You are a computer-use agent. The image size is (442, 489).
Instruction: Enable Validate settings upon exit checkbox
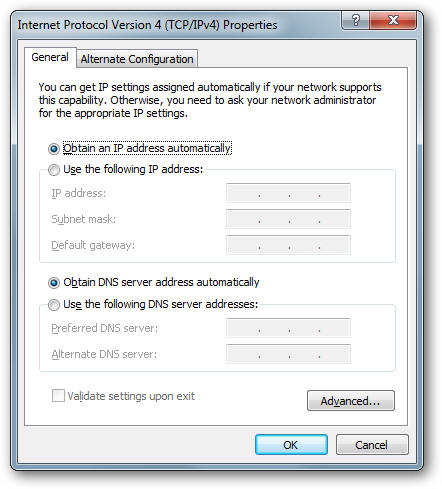click(x=58, y=396)
